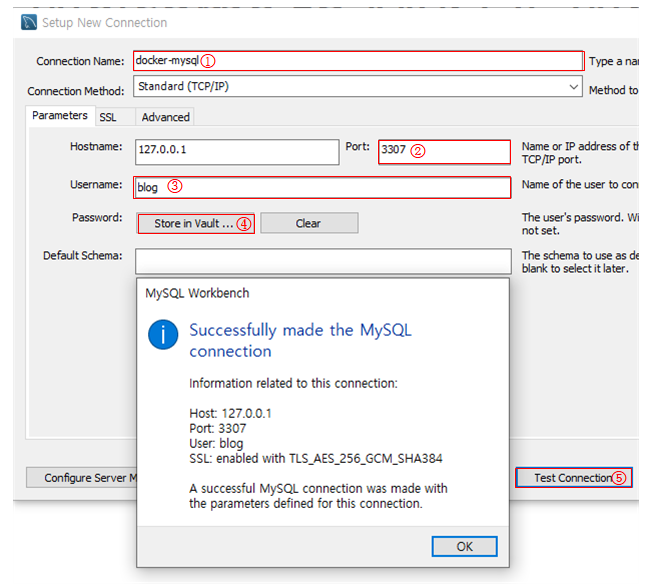Click the 'Name of the user to con' hint text
The width and height of the screenshot is (670, 588).
(x=580, y=185)
